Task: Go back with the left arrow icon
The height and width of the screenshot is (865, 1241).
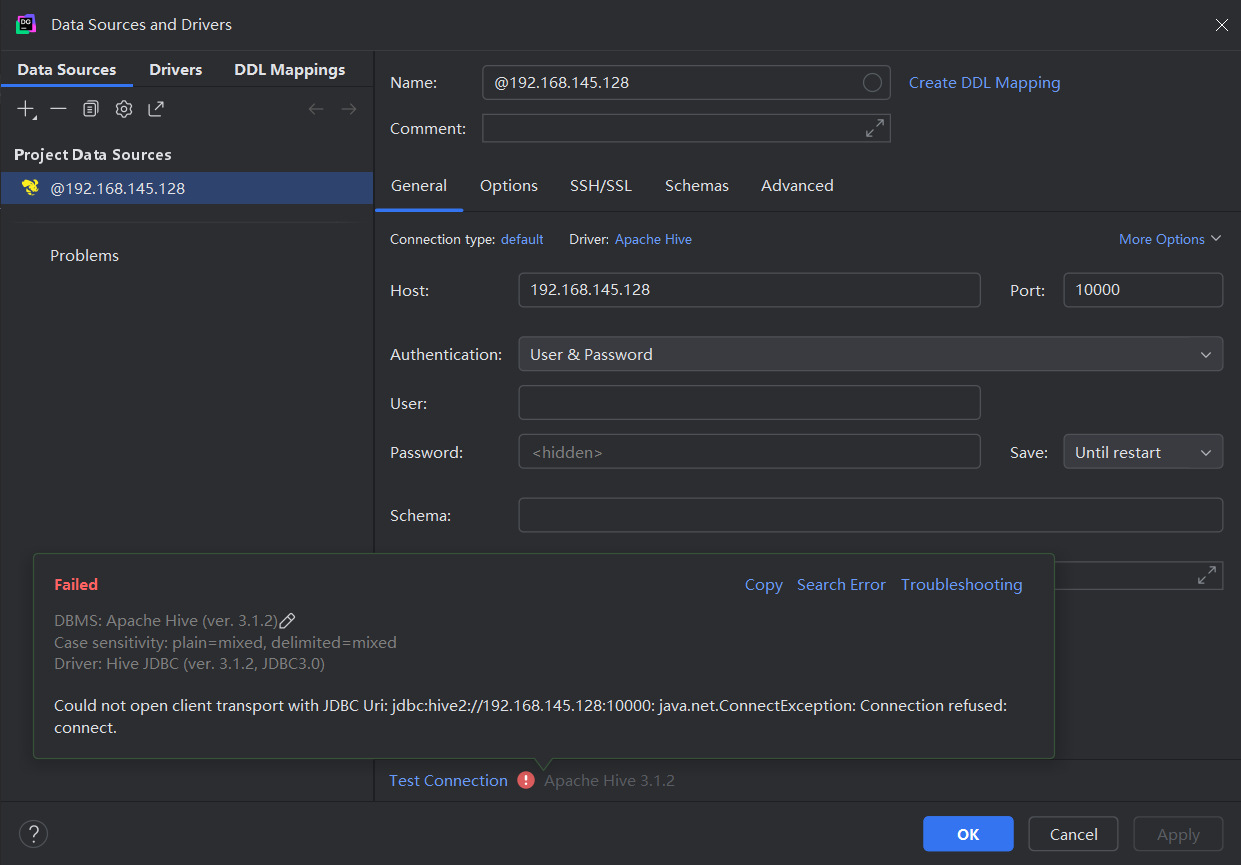Action: pos(316,109)
